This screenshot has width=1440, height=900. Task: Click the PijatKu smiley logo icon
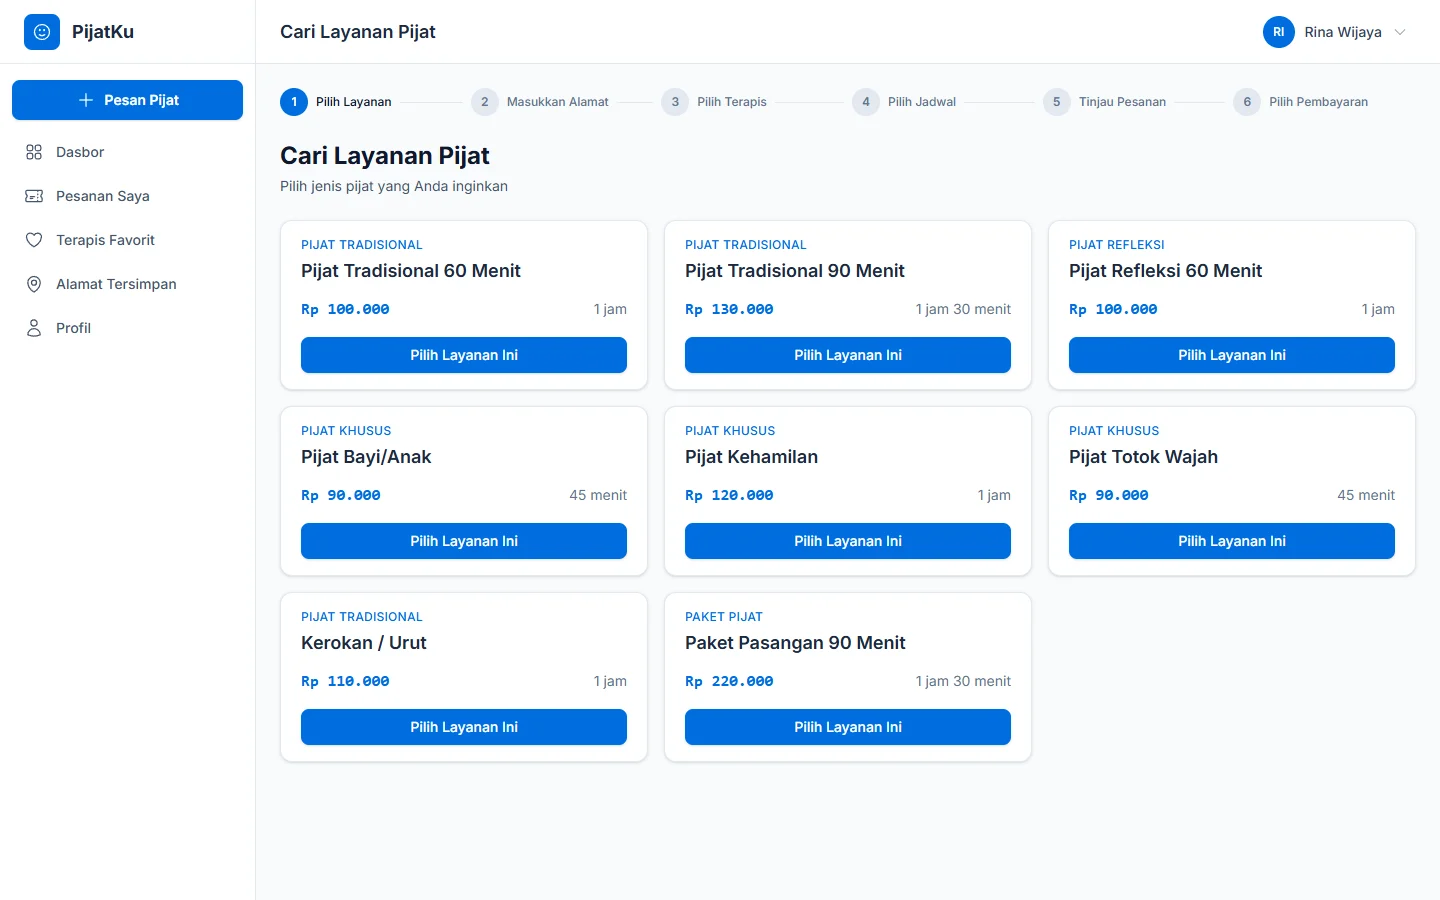42,32
